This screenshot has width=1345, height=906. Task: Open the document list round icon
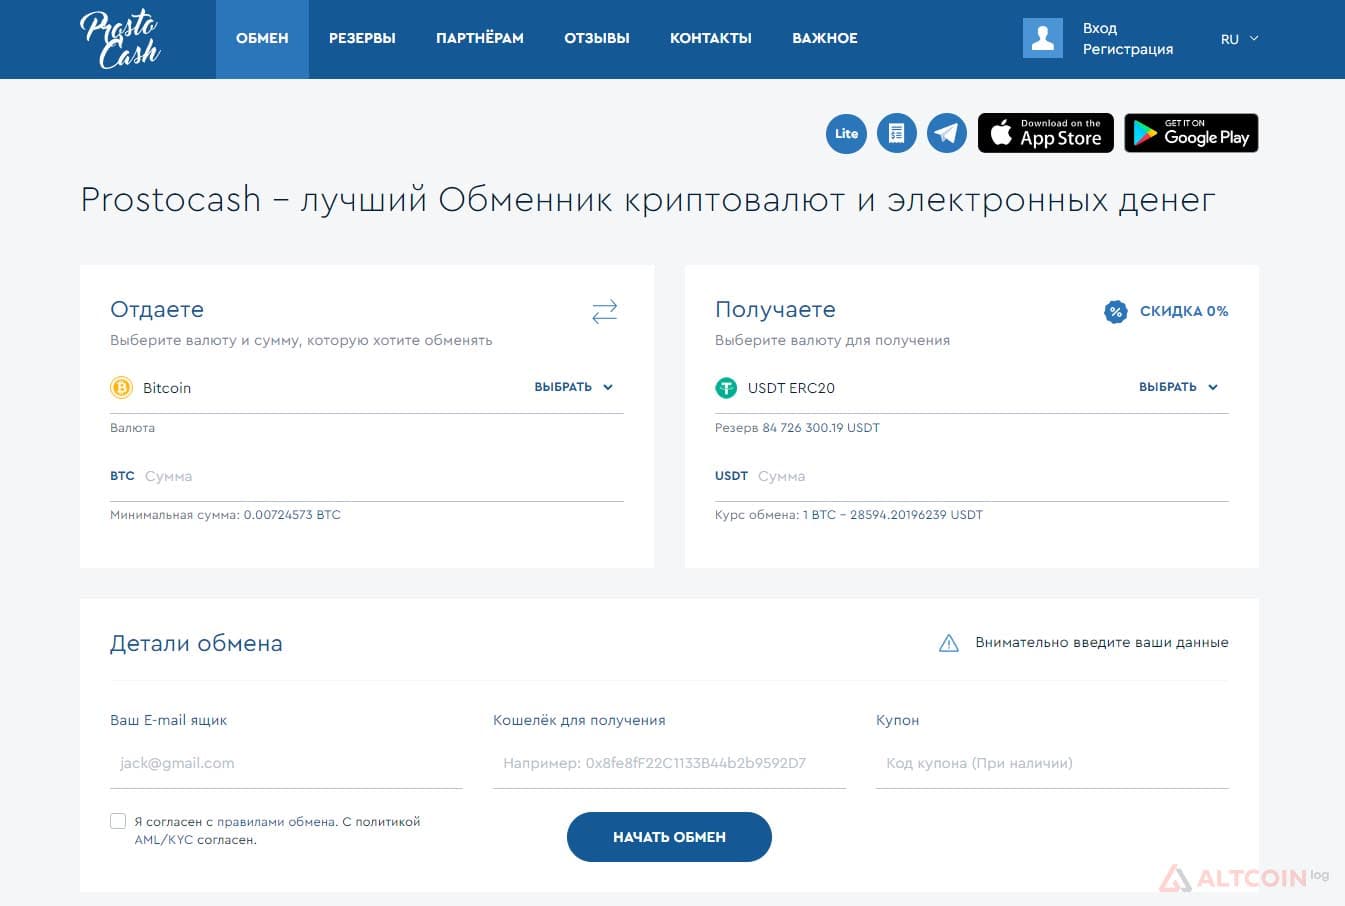point(897,133)
